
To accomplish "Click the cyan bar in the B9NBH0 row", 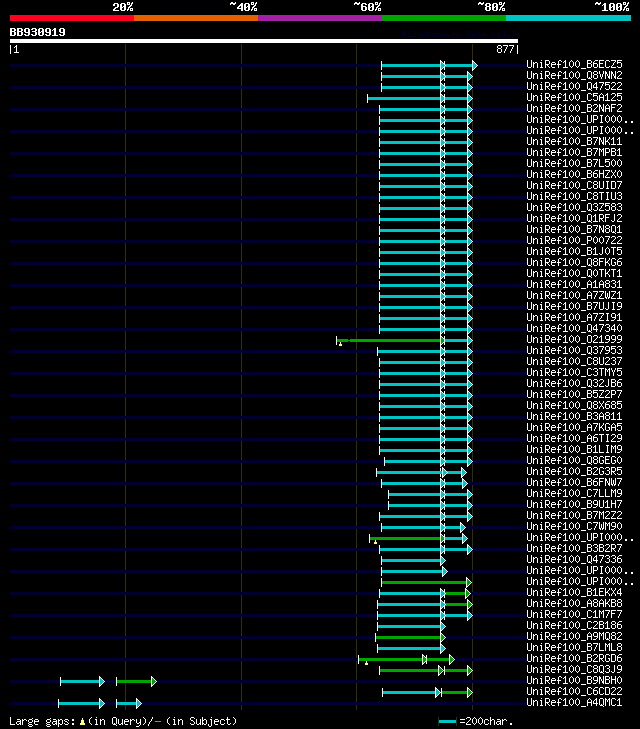I will pyautogui.click(x=82, y=682).
